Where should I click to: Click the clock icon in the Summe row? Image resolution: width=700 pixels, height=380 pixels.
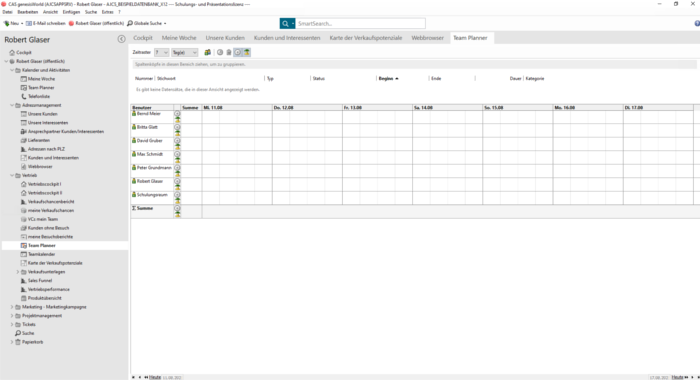click(x=177, y=208)
